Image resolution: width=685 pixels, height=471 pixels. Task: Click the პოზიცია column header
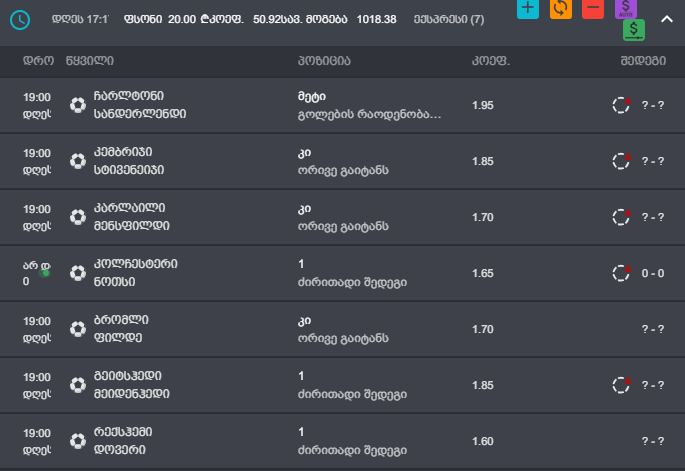pos(324,61)
